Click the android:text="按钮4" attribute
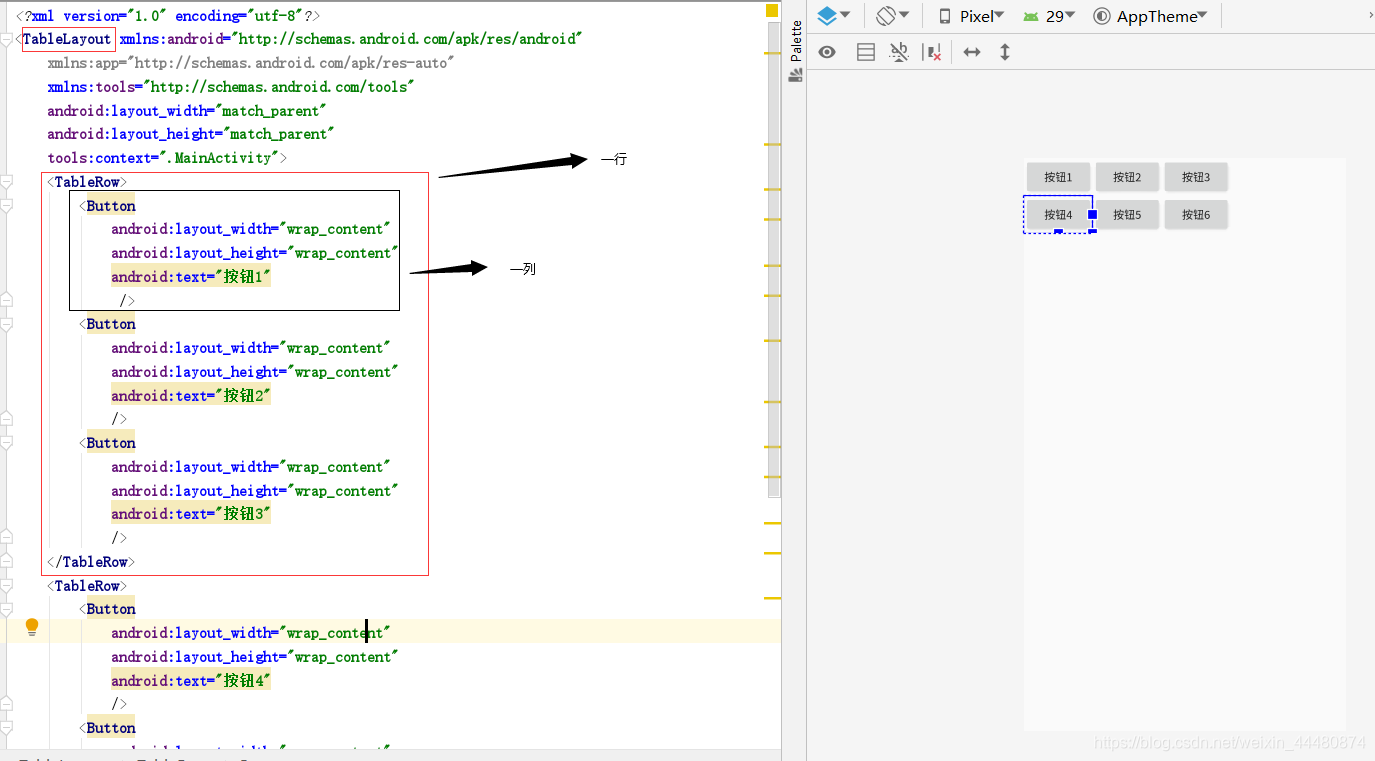Image resolution: width=1375 pixels, height=761 pixels. (191, 681)
